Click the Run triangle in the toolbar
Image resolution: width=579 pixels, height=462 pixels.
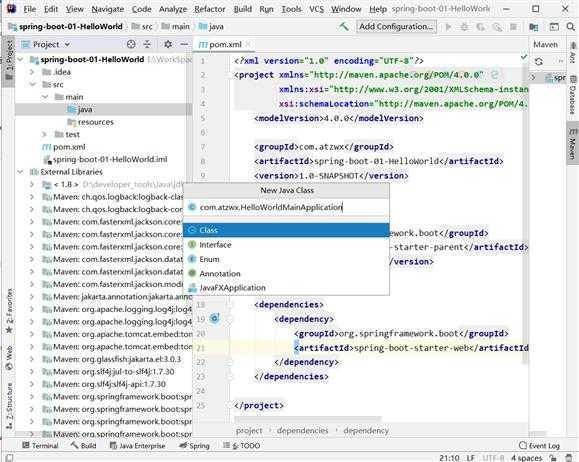coord(449,27)
